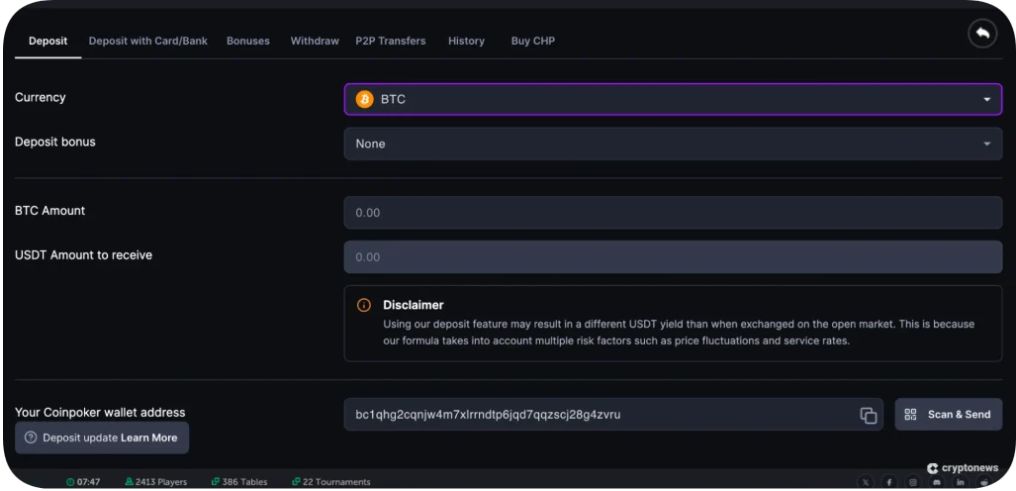The height and width of the screenshot is (491, 1016).
Task: Open the LinkedIn social link
Action: coord(960,482)
